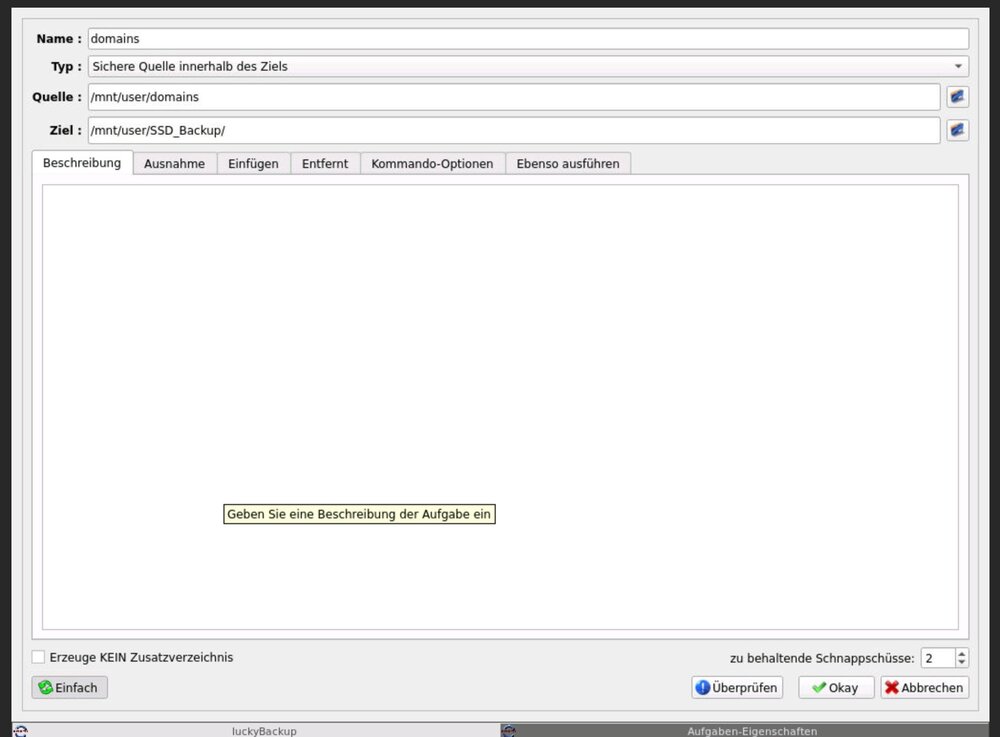Click the luckyBackup taskbar icon
Image resolution: width=1000 pixels, height=737 pixels.
tap(20, 731)
